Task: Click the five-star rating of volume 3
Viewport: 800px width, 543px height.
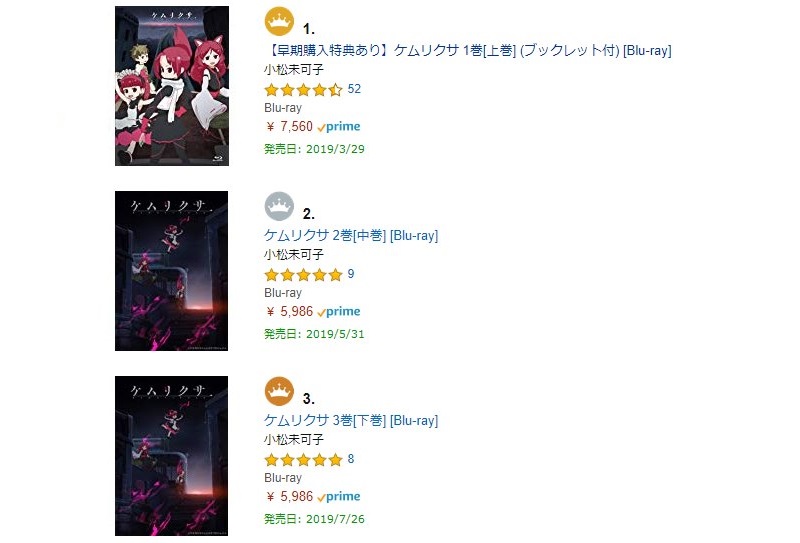Action: pyautogui.click(x=303, y=460)
